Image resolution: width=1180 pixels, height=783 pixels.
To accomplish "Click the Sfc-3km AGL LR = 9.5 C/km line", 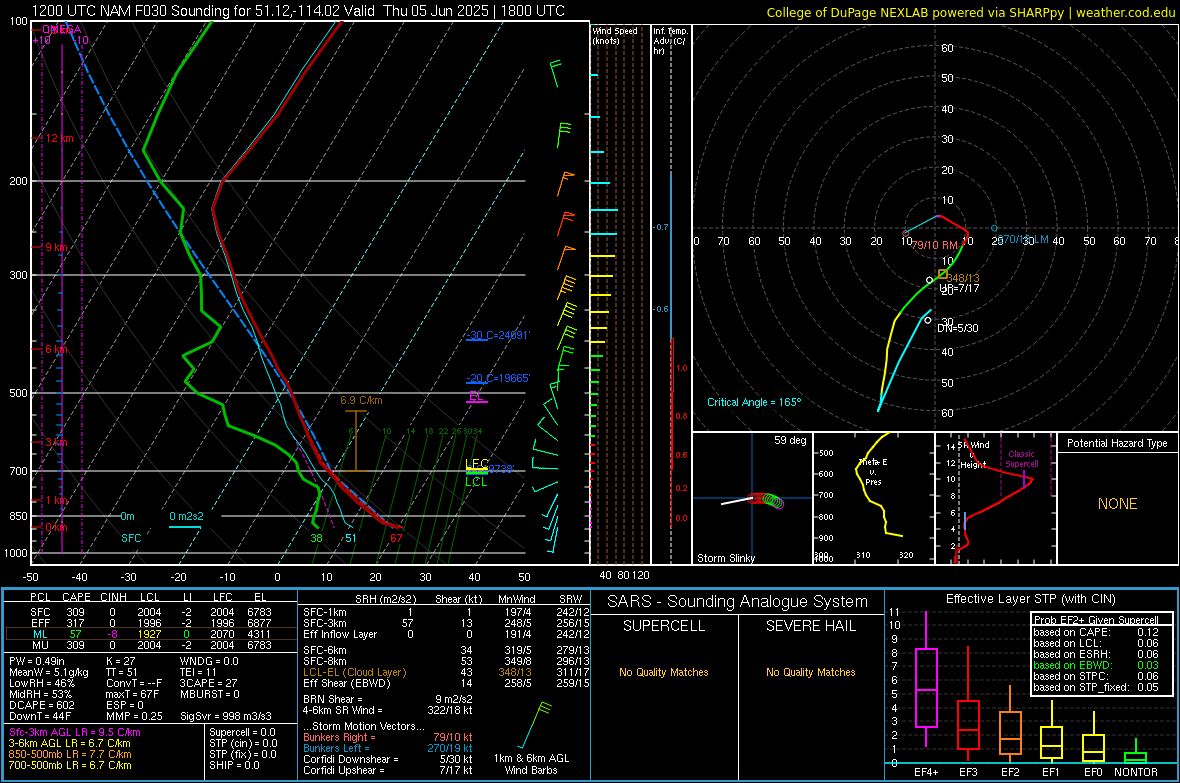I will click(75, 732).
